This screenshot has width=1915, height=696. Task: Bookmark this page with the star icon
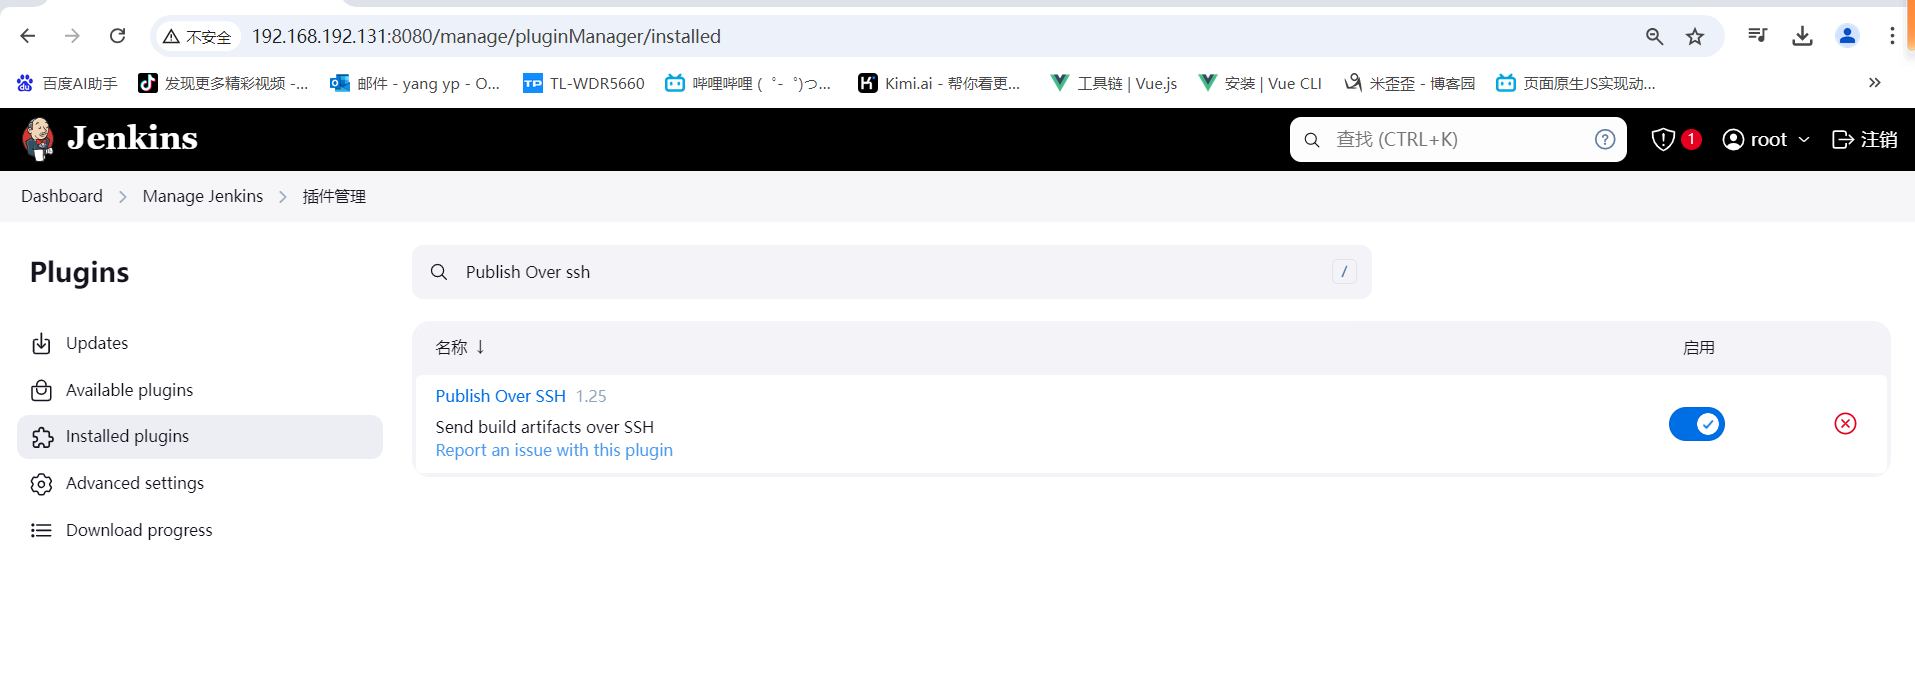1695,37
